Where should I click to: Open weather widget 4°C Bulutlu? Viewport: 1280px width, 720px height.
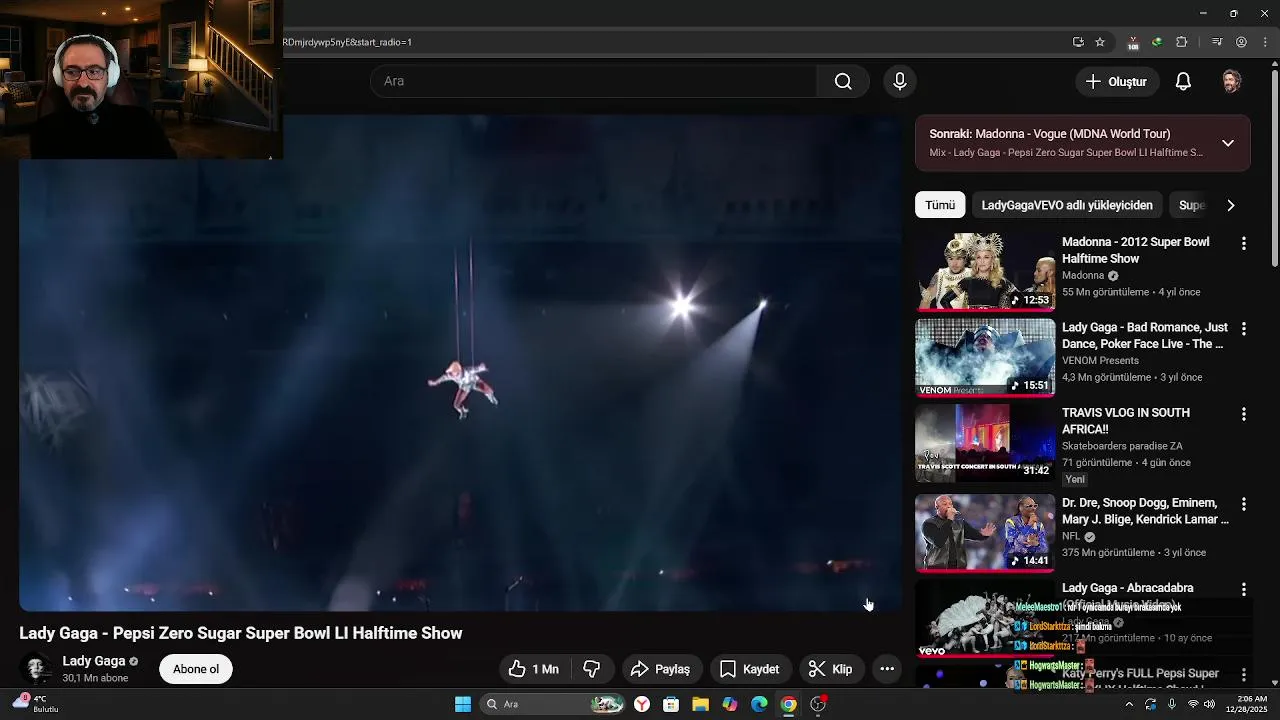point(35,704)
